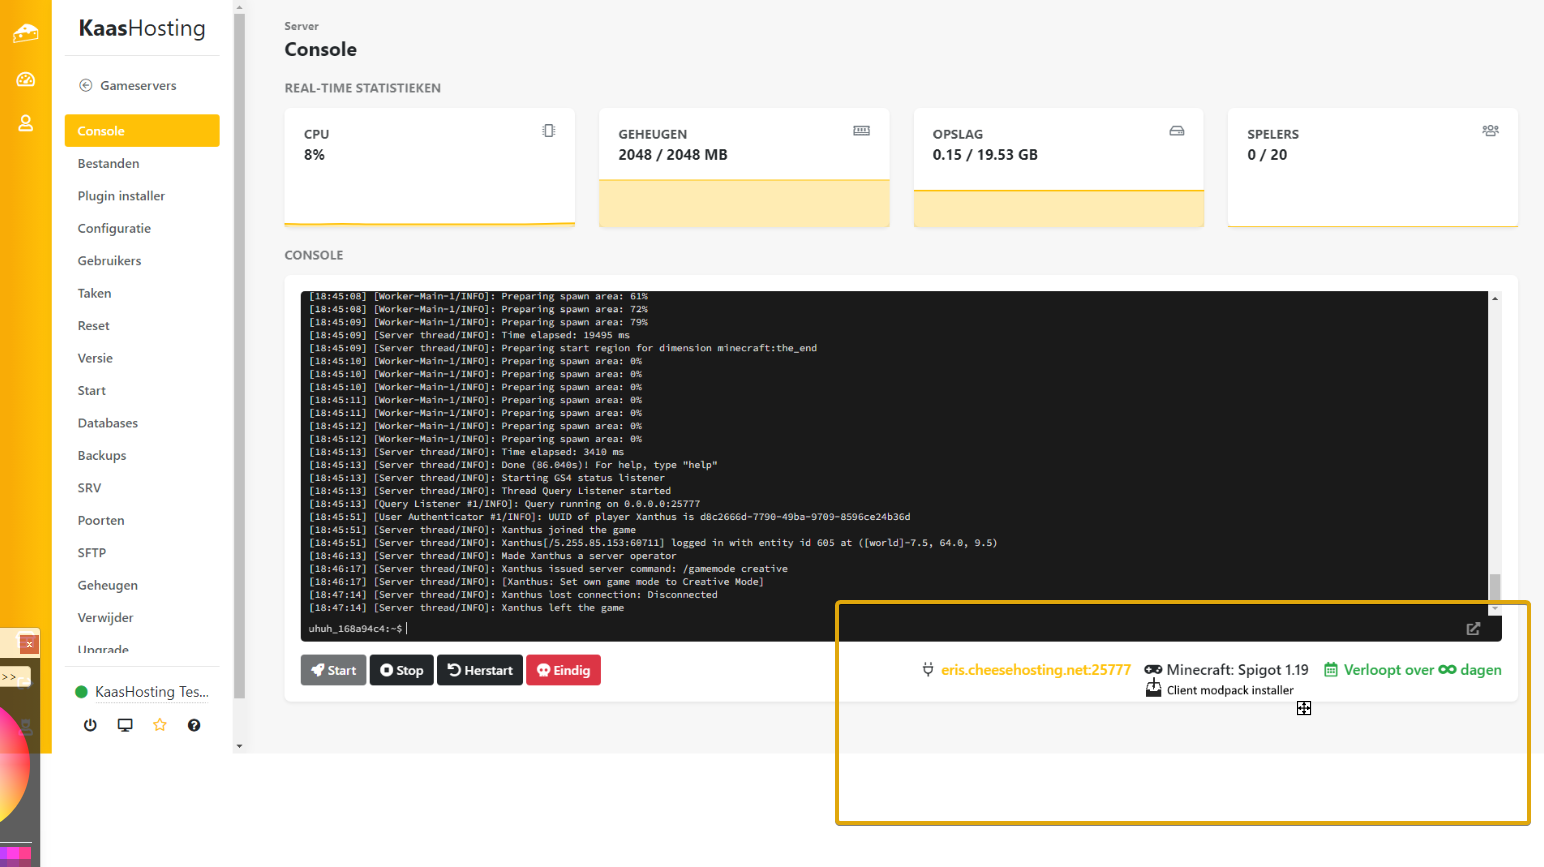The height and width of the screenshot is (867, 1544).
Task: Click the green online status dot
Action: pyautogui.click(x=81, y=692)
